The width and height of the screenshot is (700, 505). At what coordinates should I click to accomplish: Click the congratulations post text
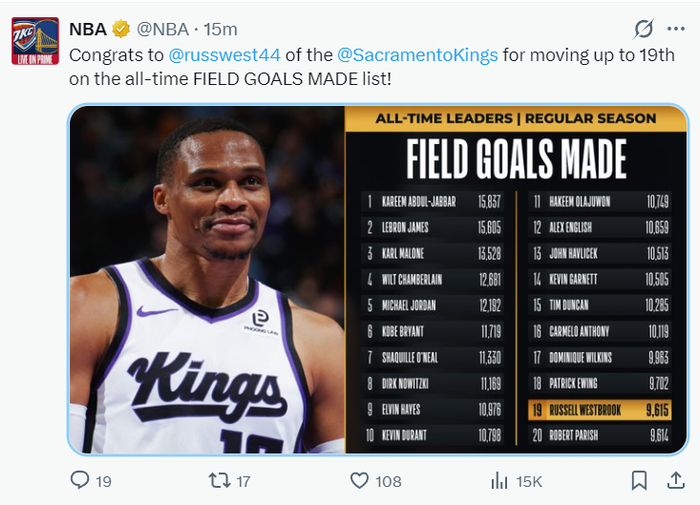coord(300,78)
